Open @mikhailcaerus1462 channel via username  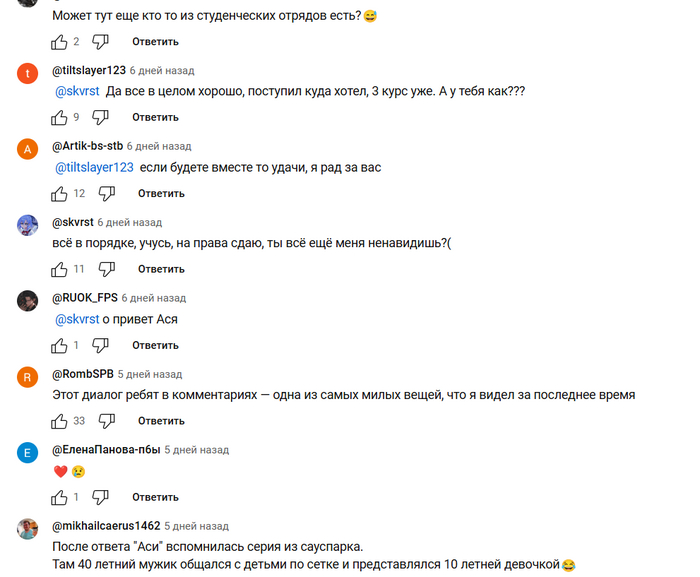[x=106, y=526]
